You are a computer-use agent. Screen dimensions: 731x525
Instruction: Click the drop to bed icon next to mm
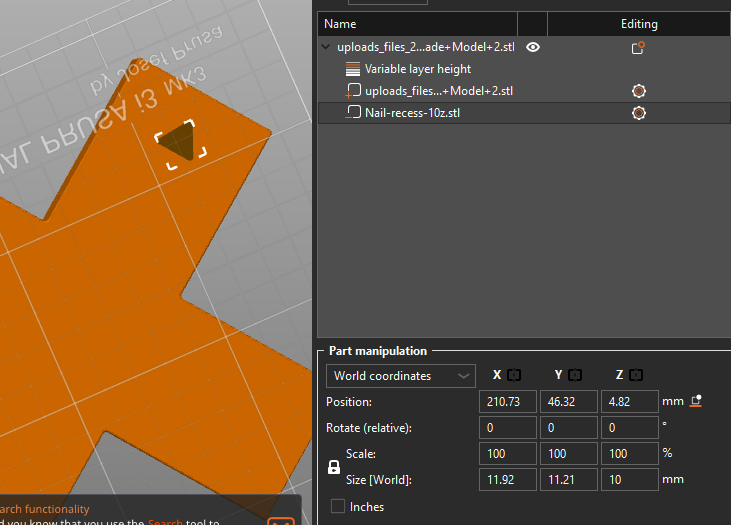[x=696, y=401]
